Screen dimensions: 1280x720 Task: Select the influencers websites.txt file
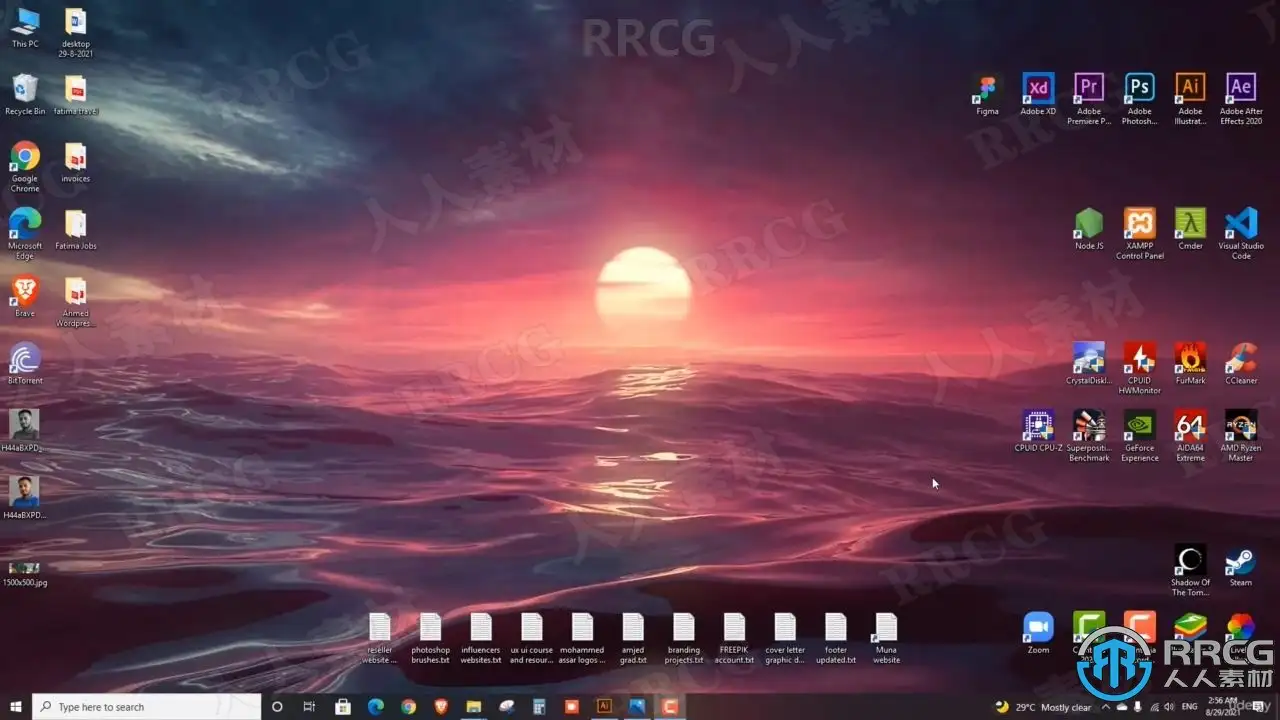[x=481, y=638]
